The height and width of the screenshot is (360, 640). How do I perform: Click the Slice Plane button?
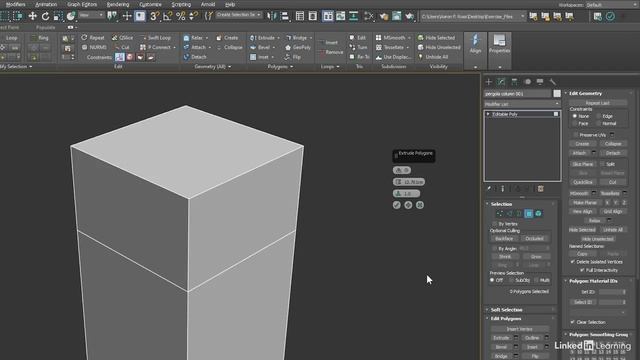tap(582, 164)
